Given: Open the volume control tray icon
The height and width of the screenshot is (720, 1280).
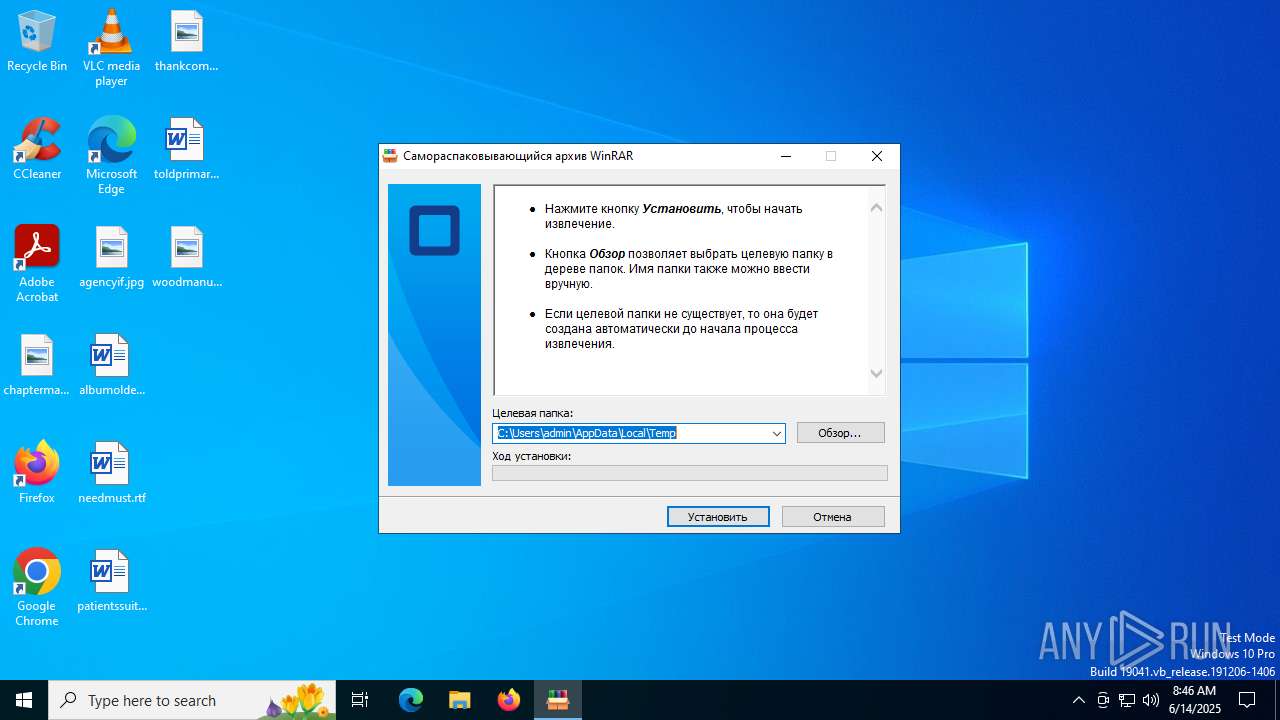Looking at the screenshot, I should tap(1151, 700).
